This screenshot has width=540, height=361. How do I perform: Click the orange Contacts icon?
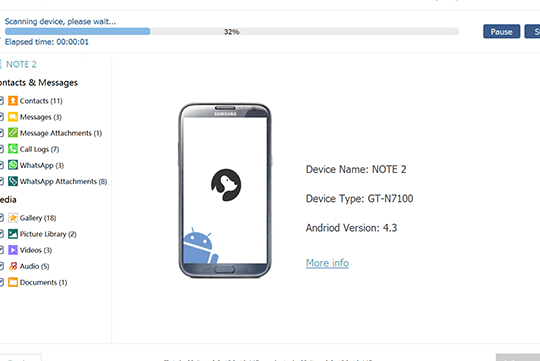tap(13, 101)
